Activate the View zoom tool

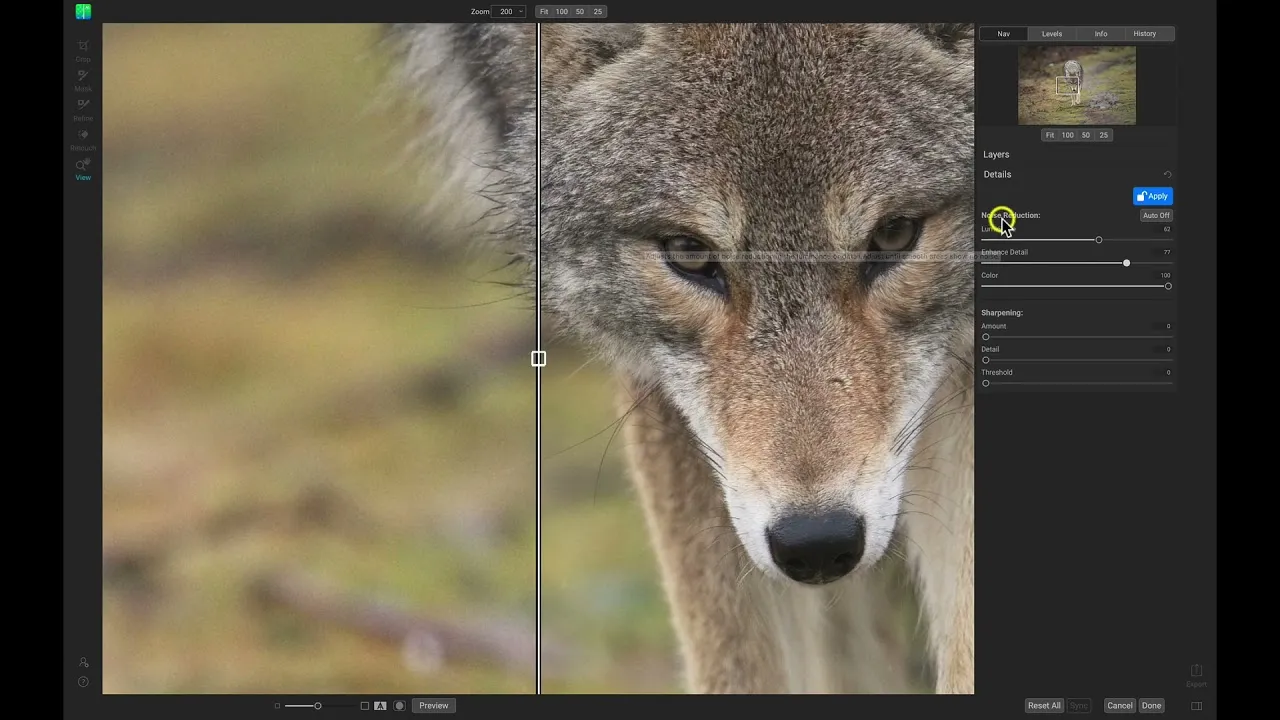click(x=83, y=168)
